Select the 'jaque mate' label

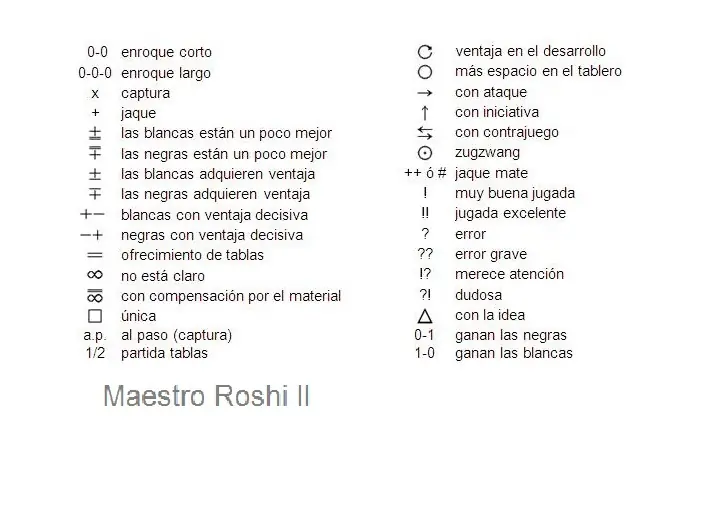pos(491,173)
